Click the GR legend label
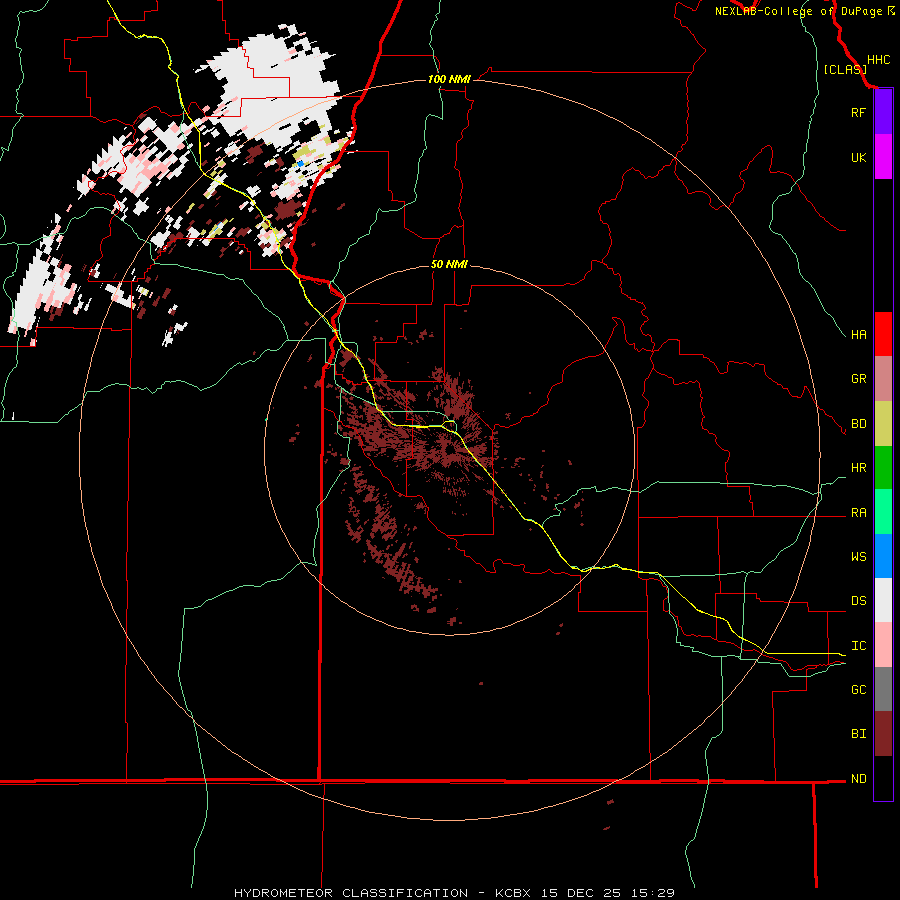Screen dimensions: 900x900 (858, 379)
